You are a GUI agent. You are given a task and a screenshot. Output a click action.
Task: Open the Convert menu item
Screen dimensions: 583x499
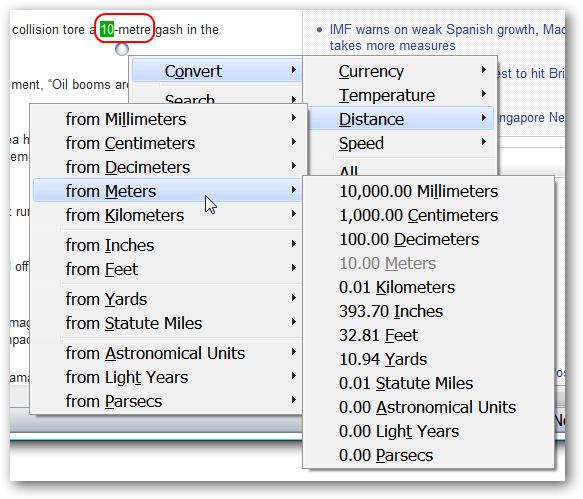pyautogui.click(x=217, y=71)
